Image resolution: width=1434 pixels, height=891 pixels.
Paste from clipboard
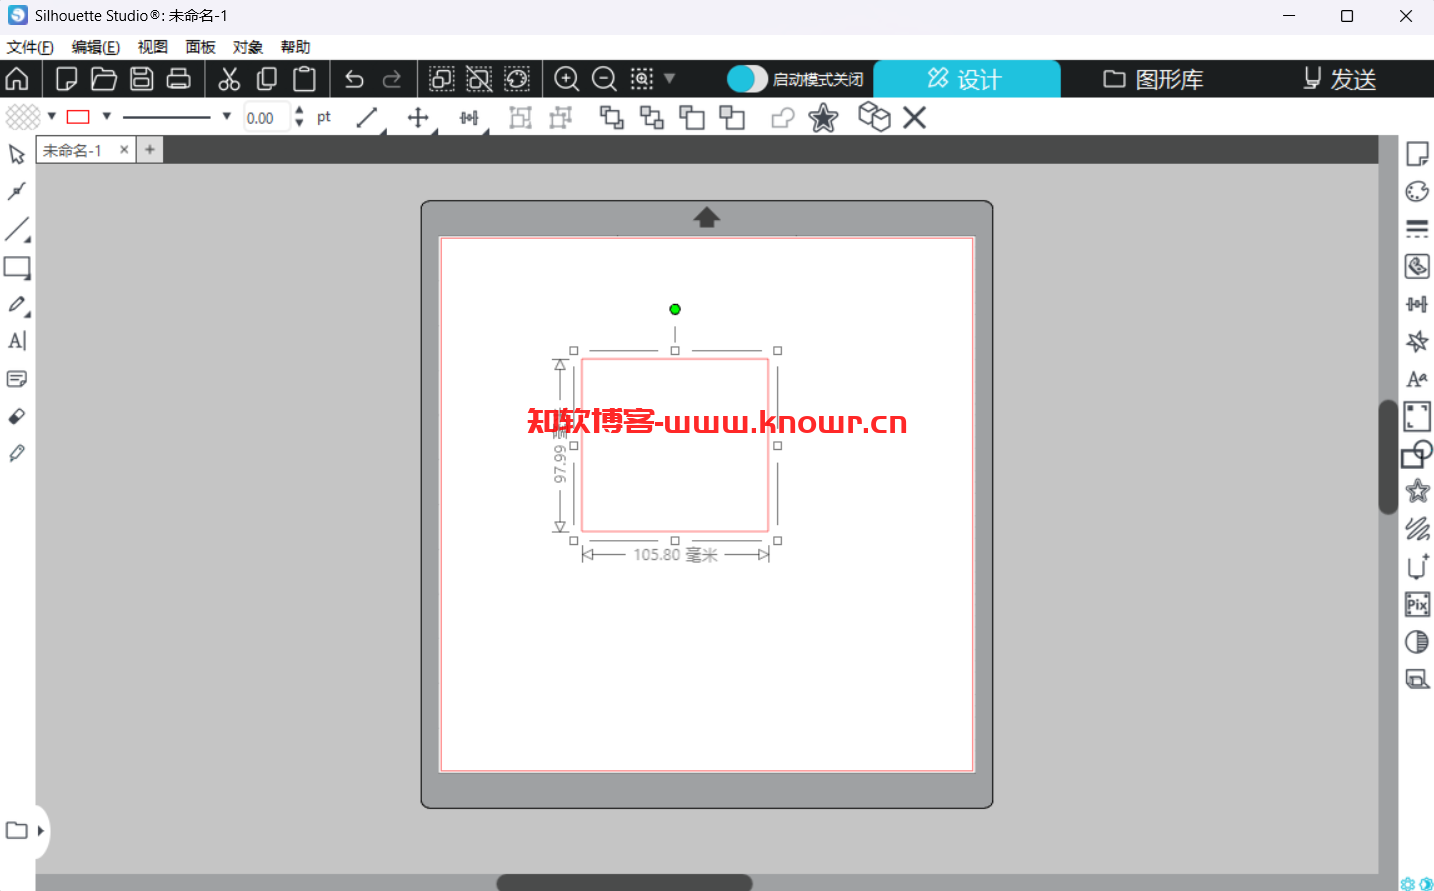click(x=305, y=79)
